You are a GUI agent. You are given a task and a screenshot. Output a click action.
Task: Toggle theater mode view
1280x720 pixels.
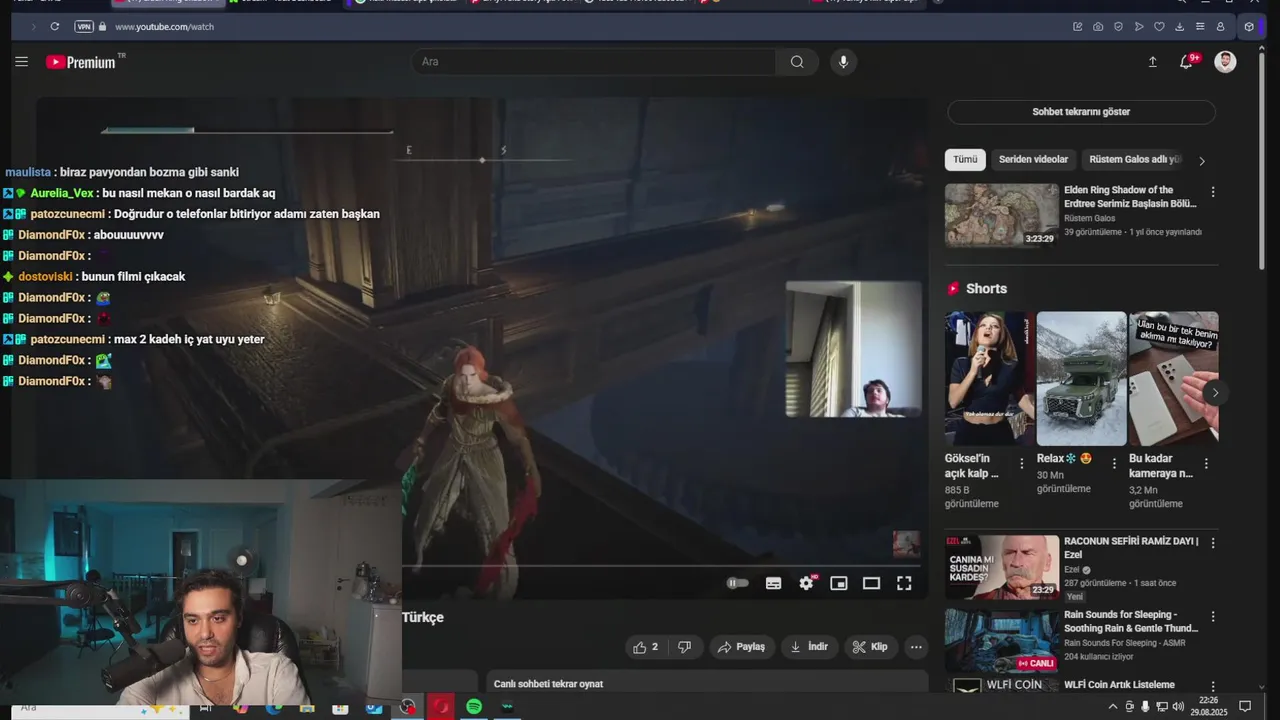point(871,583)
